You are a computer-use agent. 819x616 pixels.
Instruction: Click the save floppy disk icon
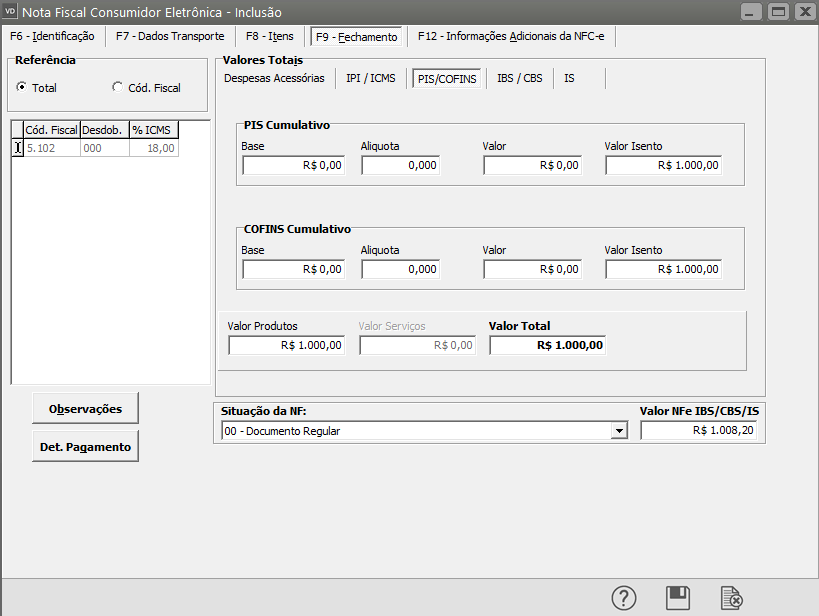pyautogui.click(x=678, y=598)
